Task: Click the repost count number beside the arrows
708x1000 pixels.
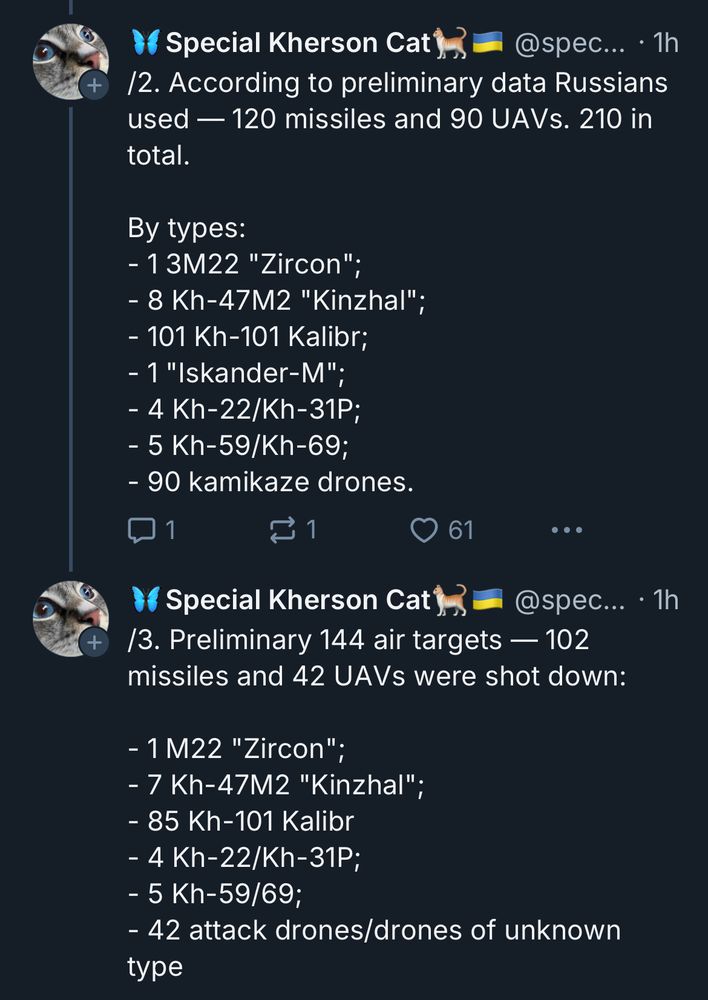Action: coord(311,530)
